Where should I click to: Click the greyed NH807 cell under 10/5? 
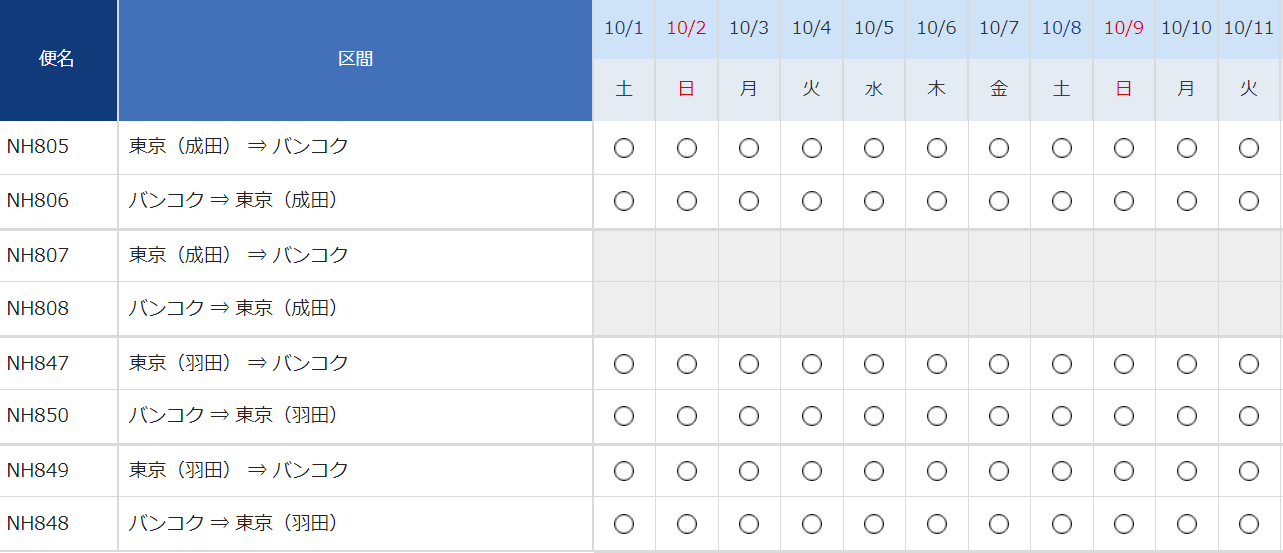874,256
